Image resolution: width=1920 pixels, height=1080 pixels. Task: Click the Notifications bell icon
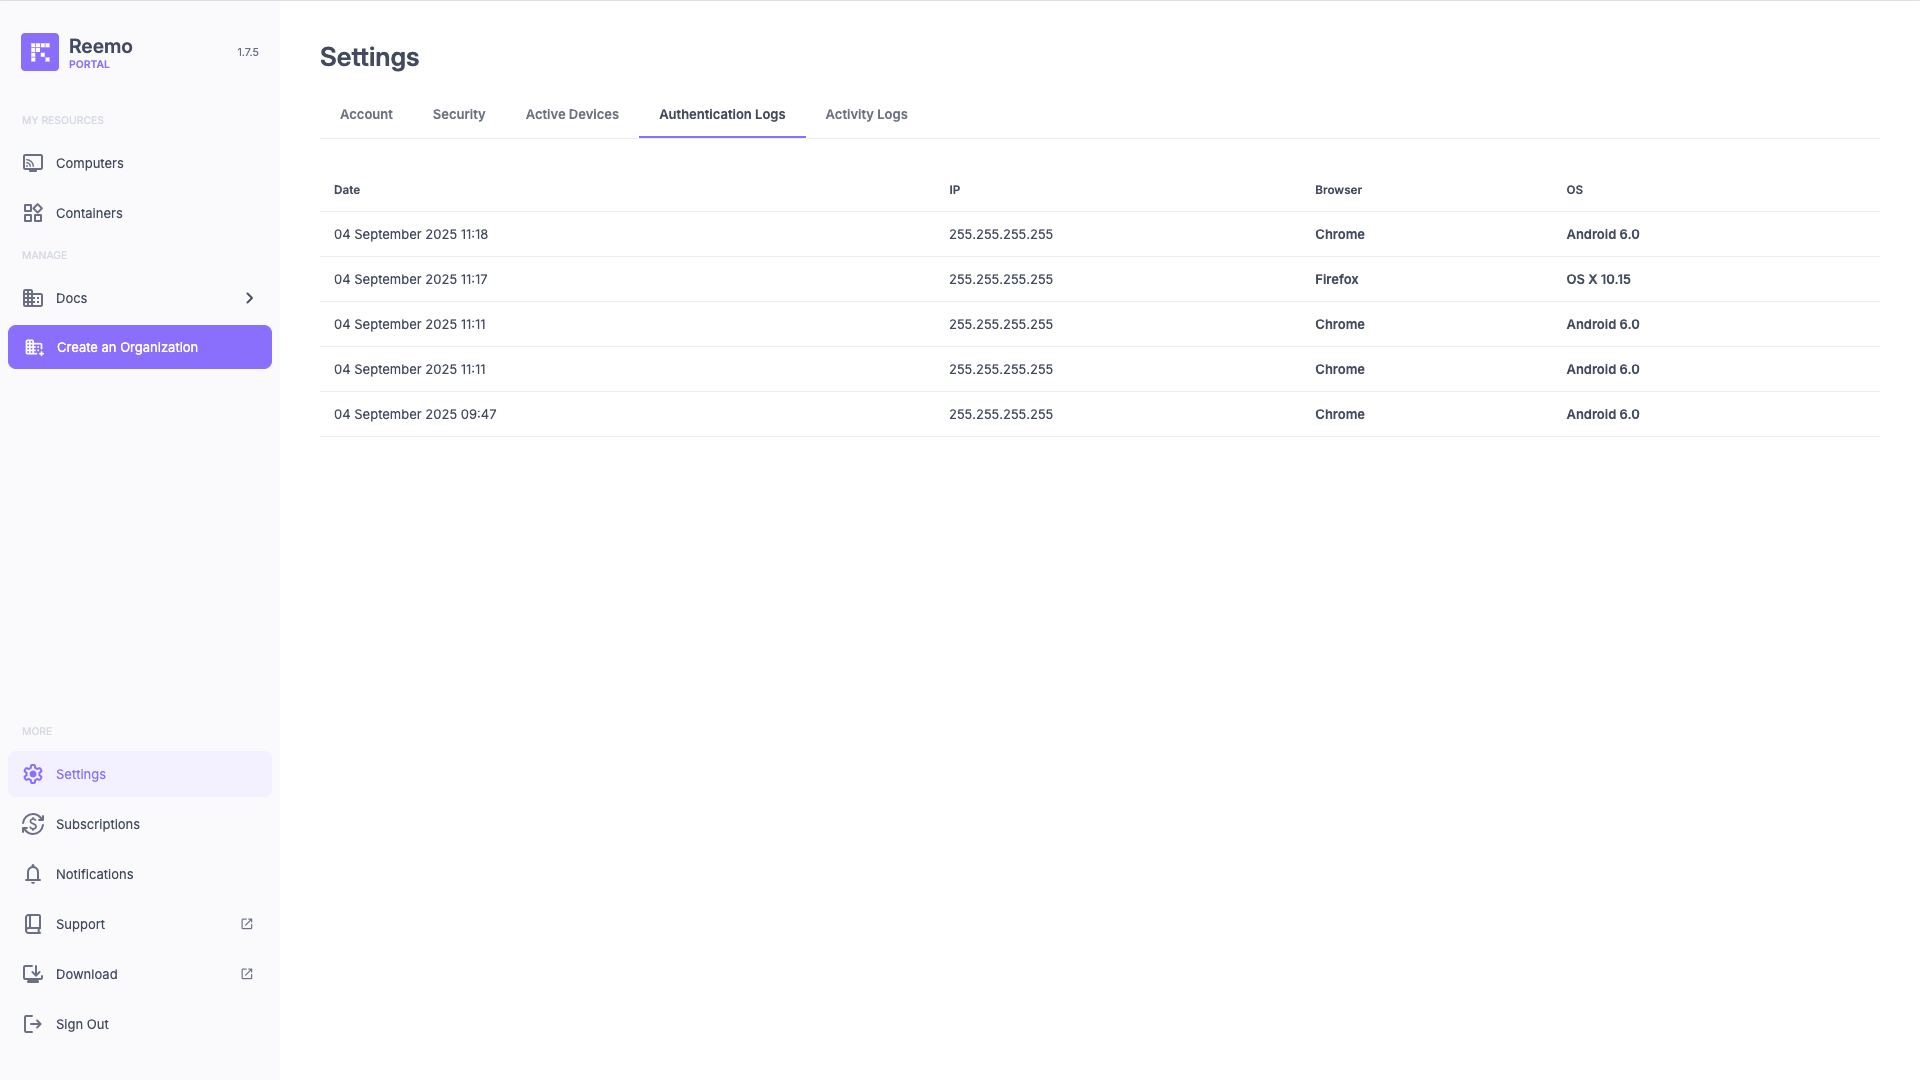coord(33,874)
